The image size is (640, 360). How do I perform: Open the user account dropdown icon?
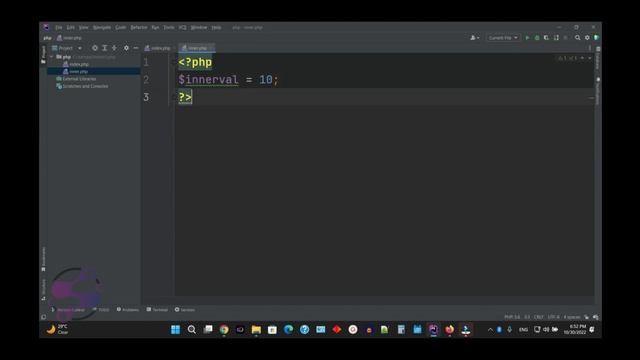[x=475, y=38]
